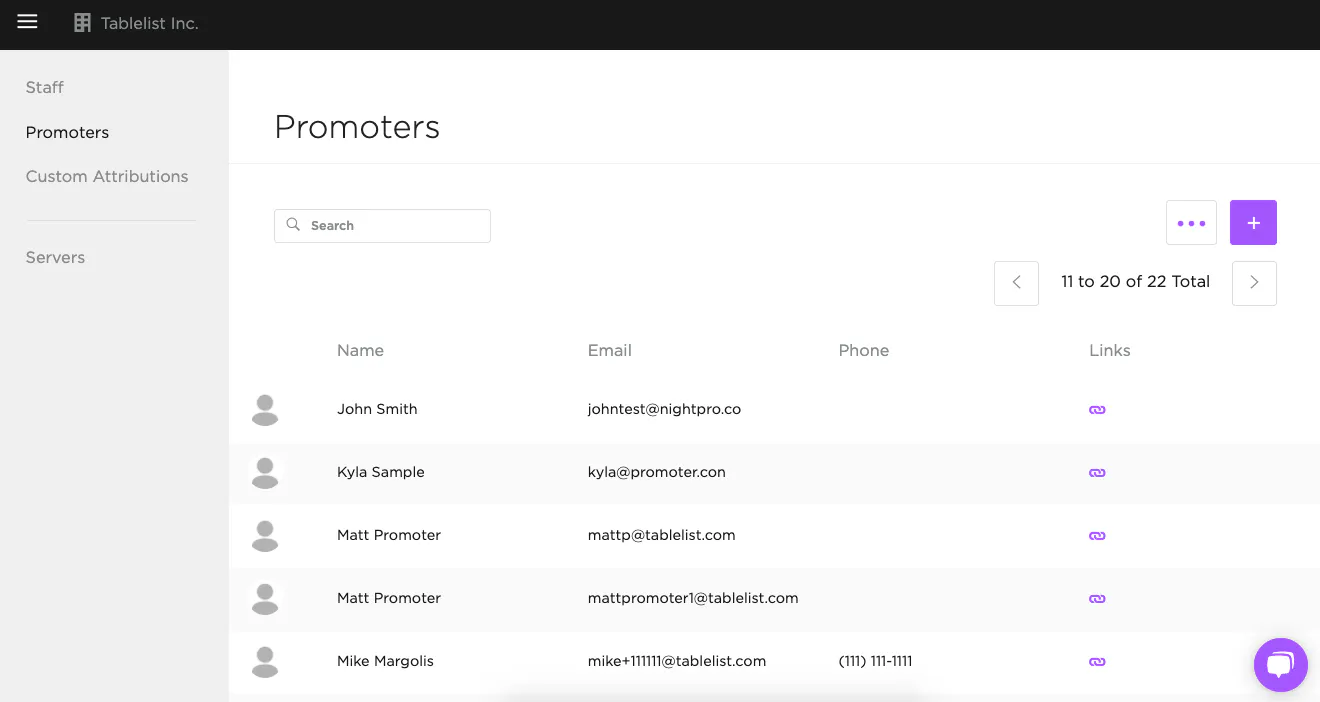1320x702 pixels.
Task: Click the link icon for John Smith
Action: [1097, 410]
